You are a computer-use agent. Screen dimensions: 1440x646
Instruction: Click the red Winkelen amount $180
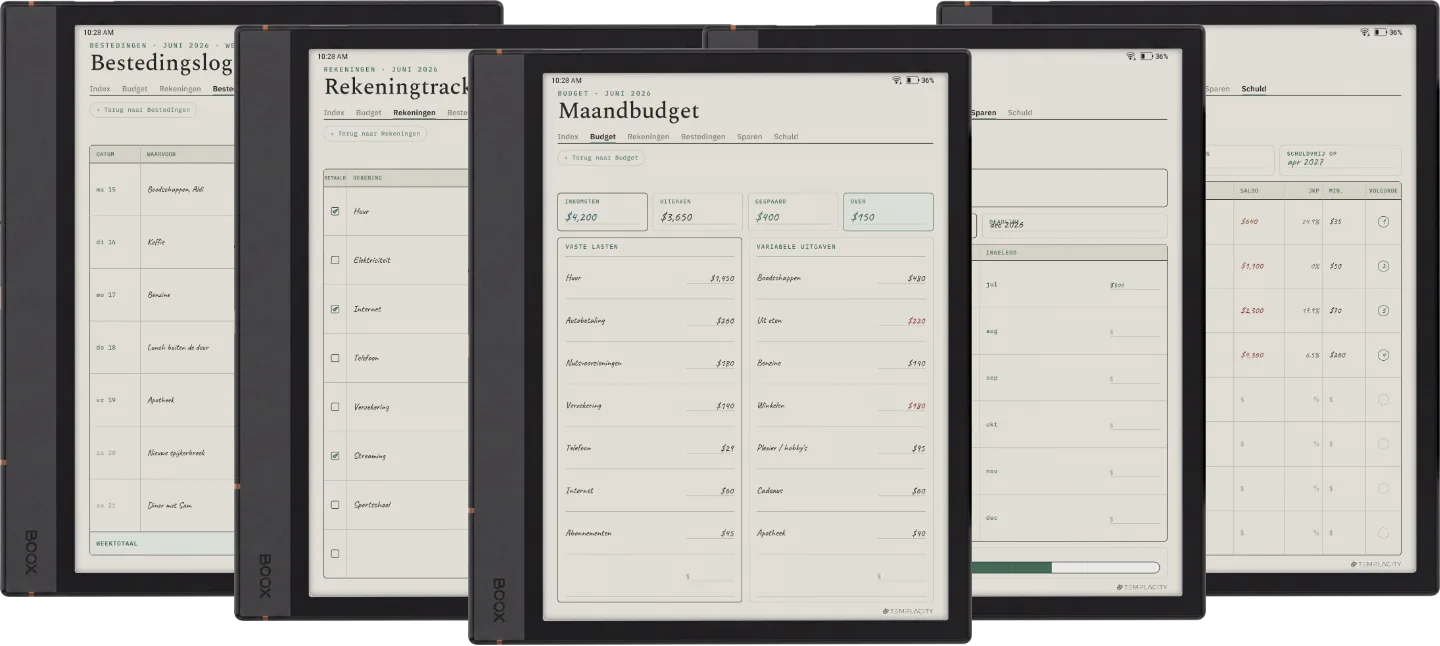tap(916, 406)
